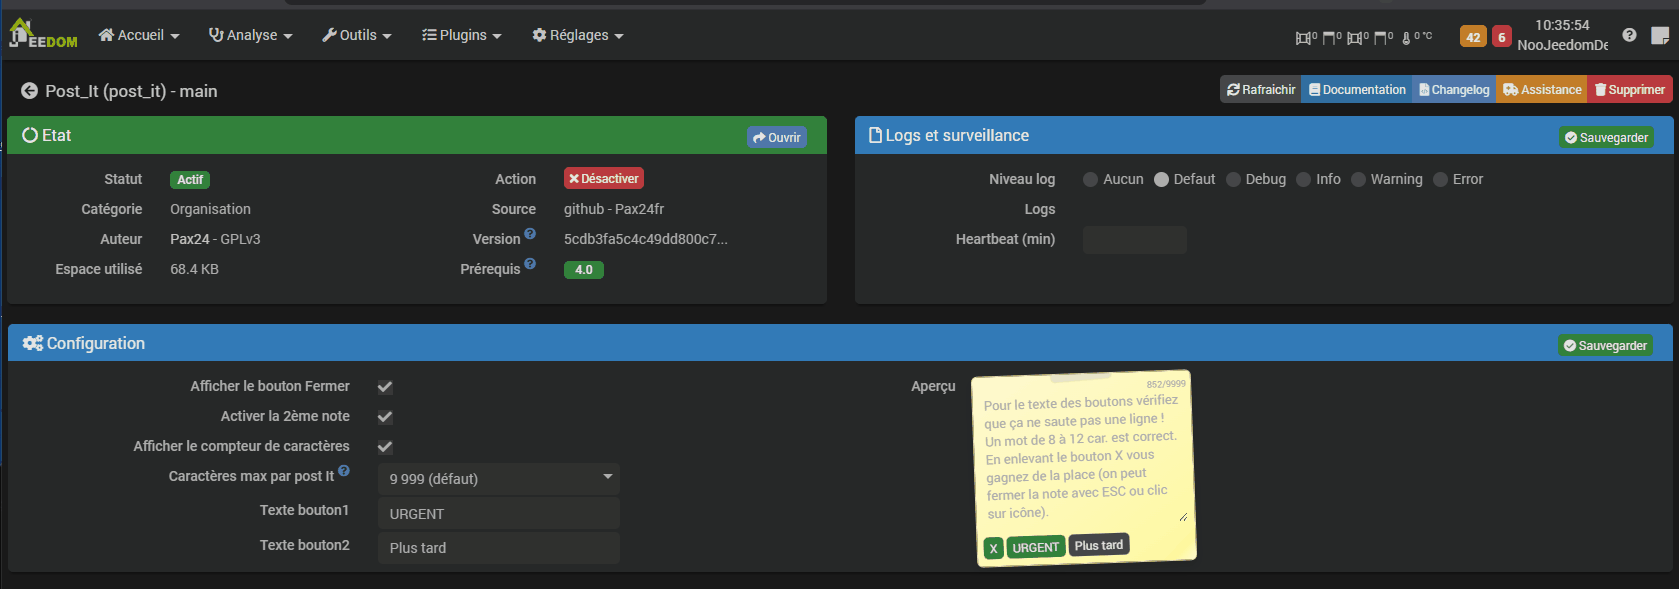
Task: Click the resize grip of the preview note
Action: (x=1183, y=517)
